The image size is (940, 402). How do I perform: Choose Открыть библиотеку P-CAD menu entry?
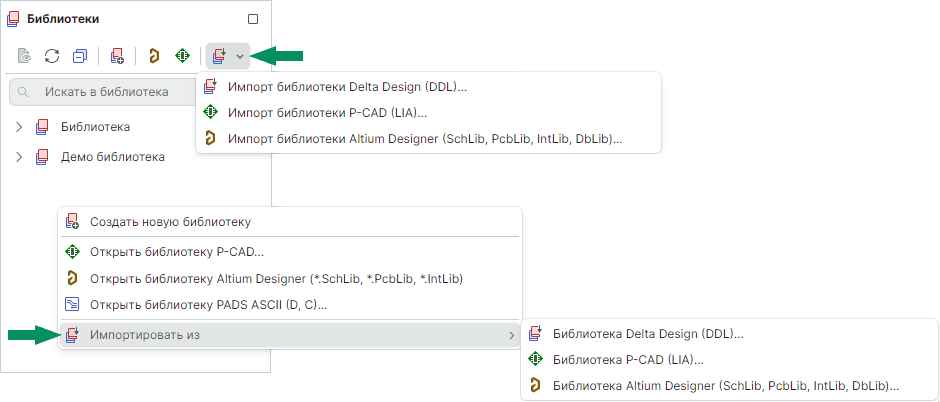coord(177,252)
